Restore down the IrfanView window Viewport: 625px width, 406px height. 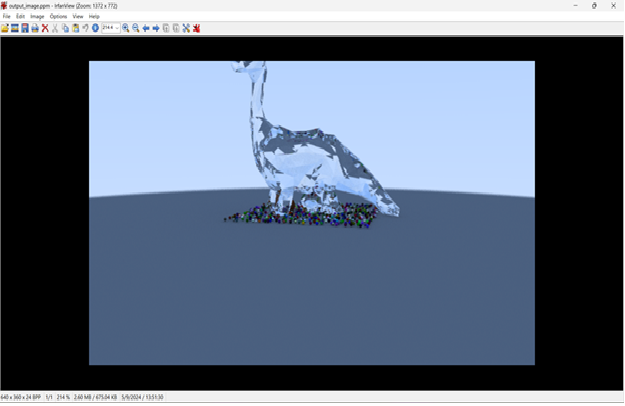tap(594, 6)
